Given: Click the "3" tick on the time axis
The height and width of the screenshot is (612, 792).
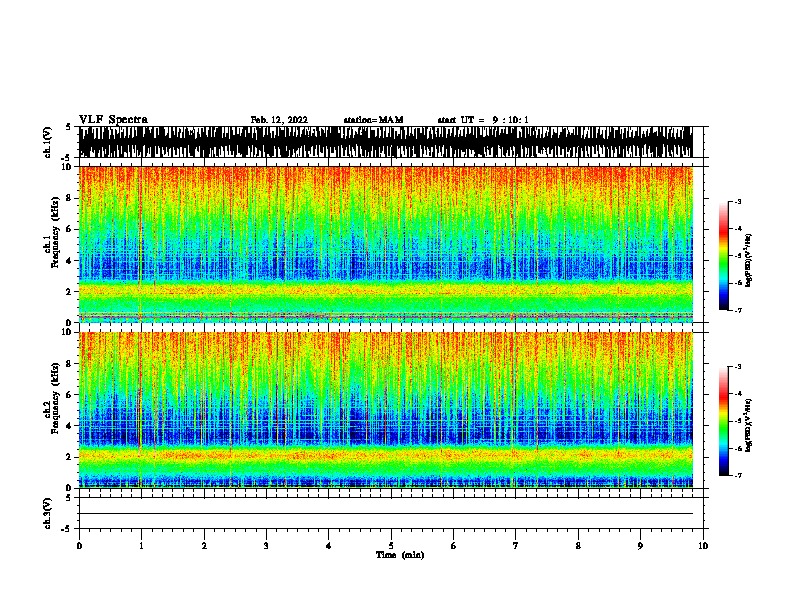Looking at the screenshot, I should pos(266,546).
